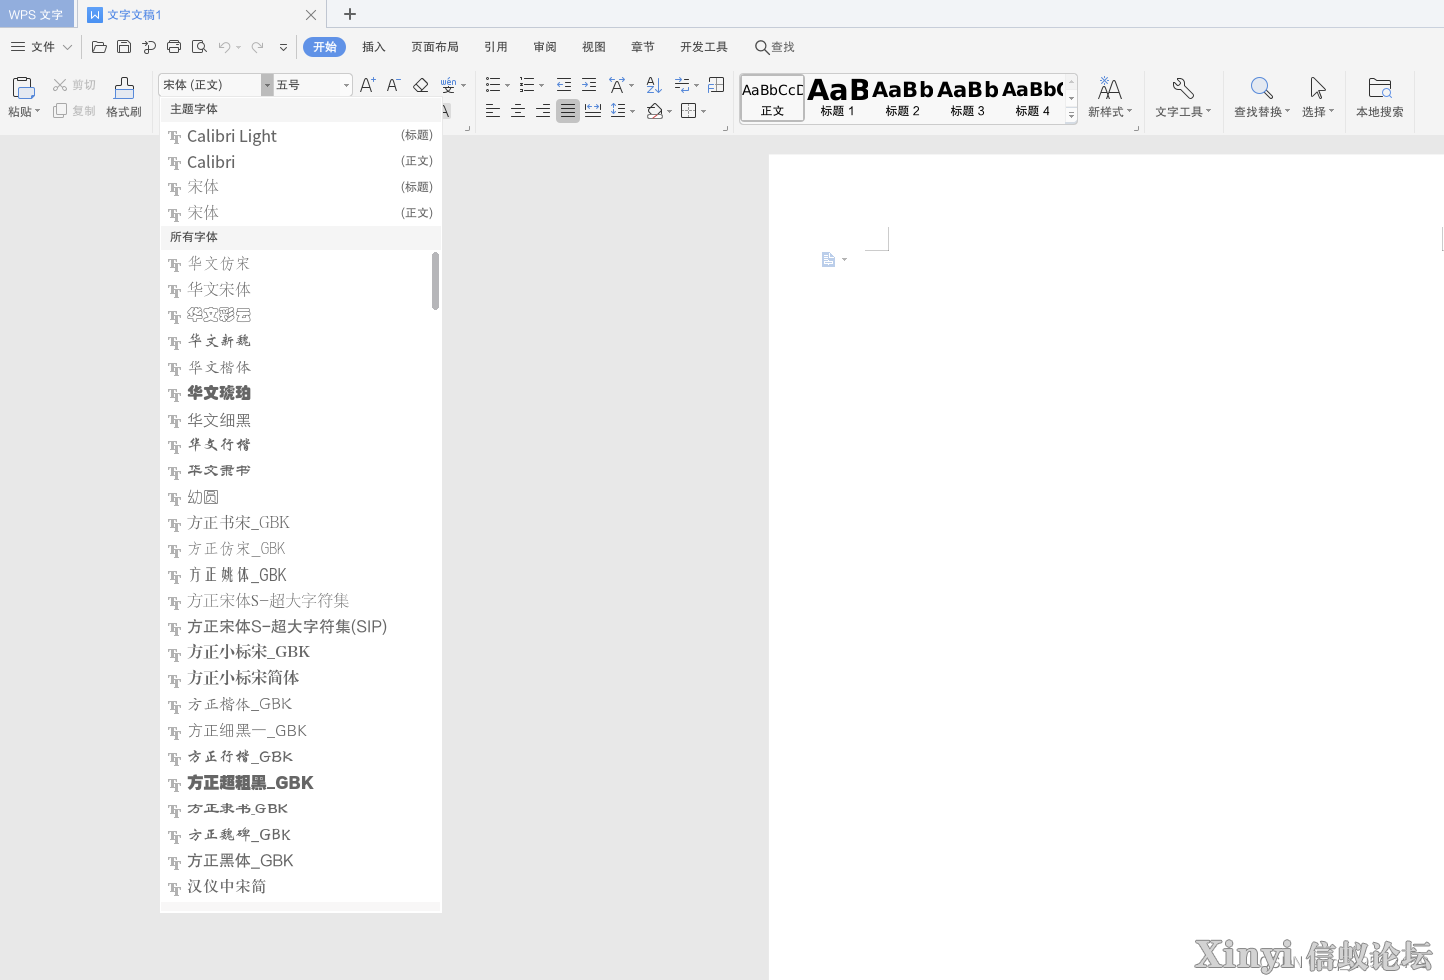Click the pinyin guide (wén) icon
Screen dimensions: 1444x980
[448, 85]
